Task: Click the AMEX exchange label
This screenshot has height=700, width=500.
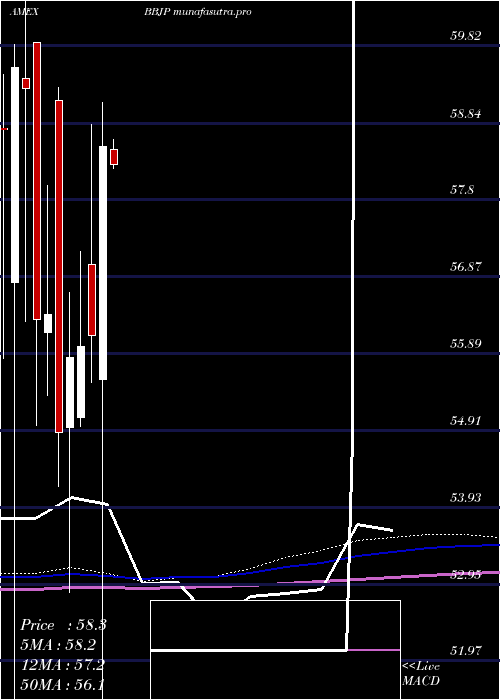Action: (x=23, y=12)
